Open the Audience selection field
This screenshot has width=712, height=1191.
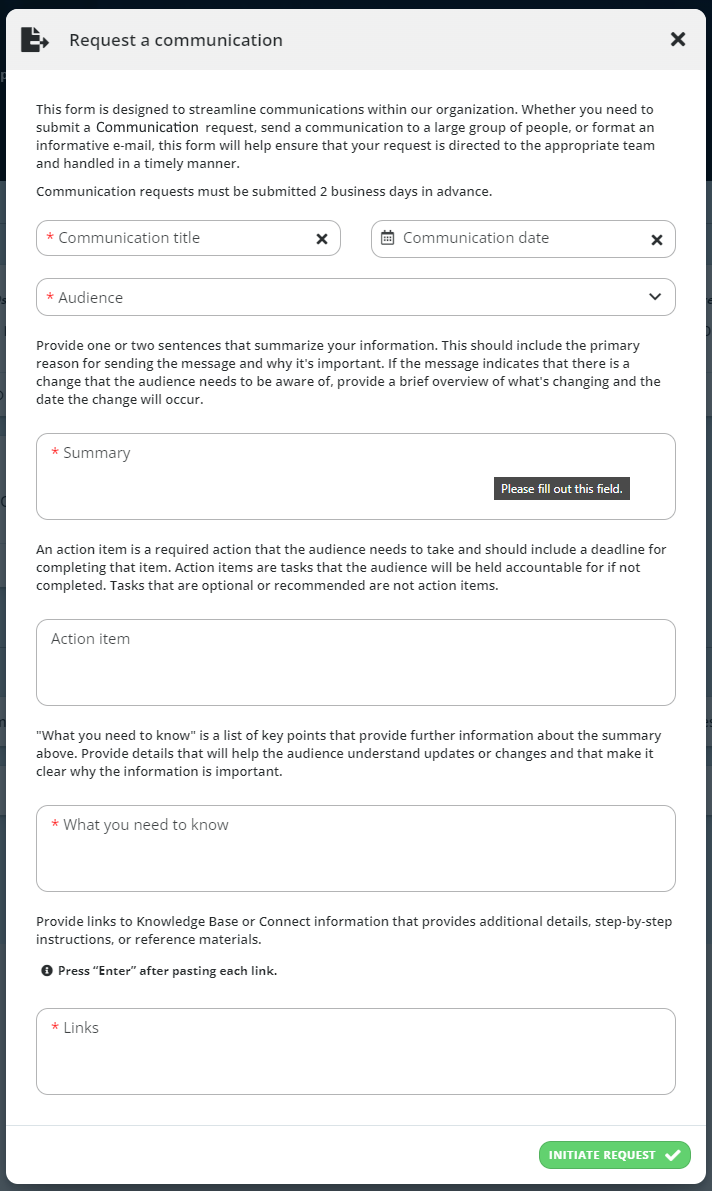click(356, 297)
